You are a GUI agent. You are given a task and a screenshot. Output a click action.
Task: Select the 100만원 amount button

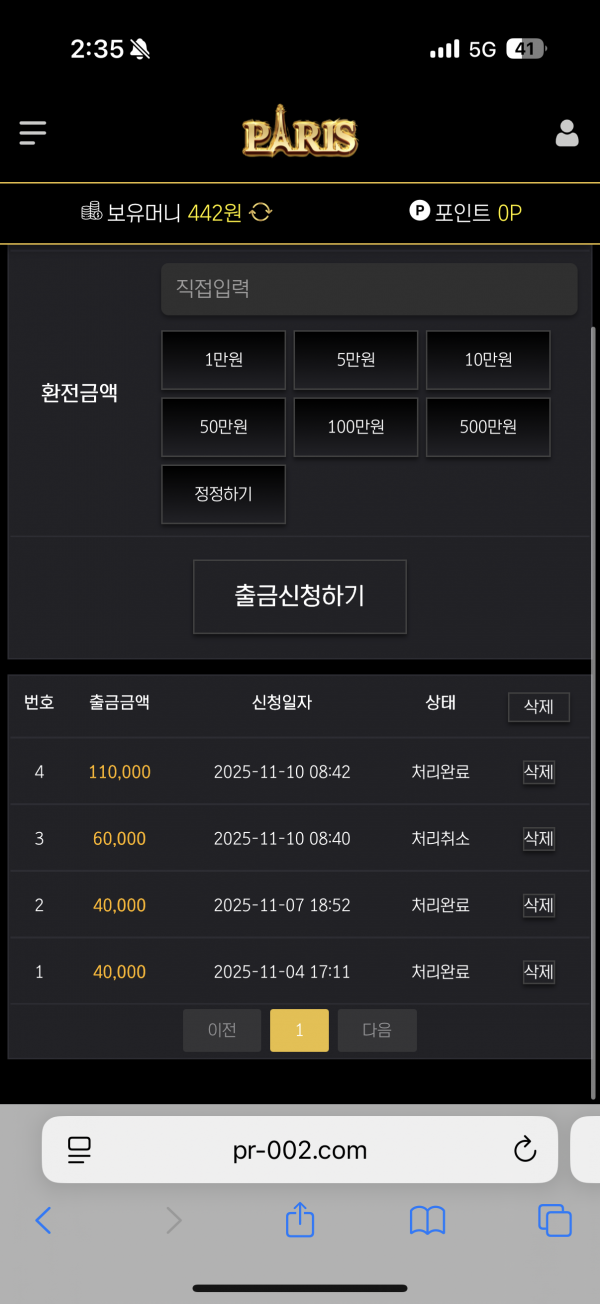[x=356, y=427]
